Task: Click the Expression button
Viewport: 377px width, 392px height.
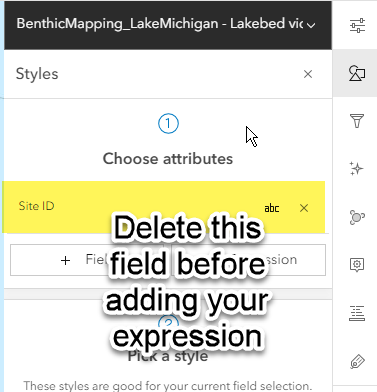Action: [x=249, y=260]
